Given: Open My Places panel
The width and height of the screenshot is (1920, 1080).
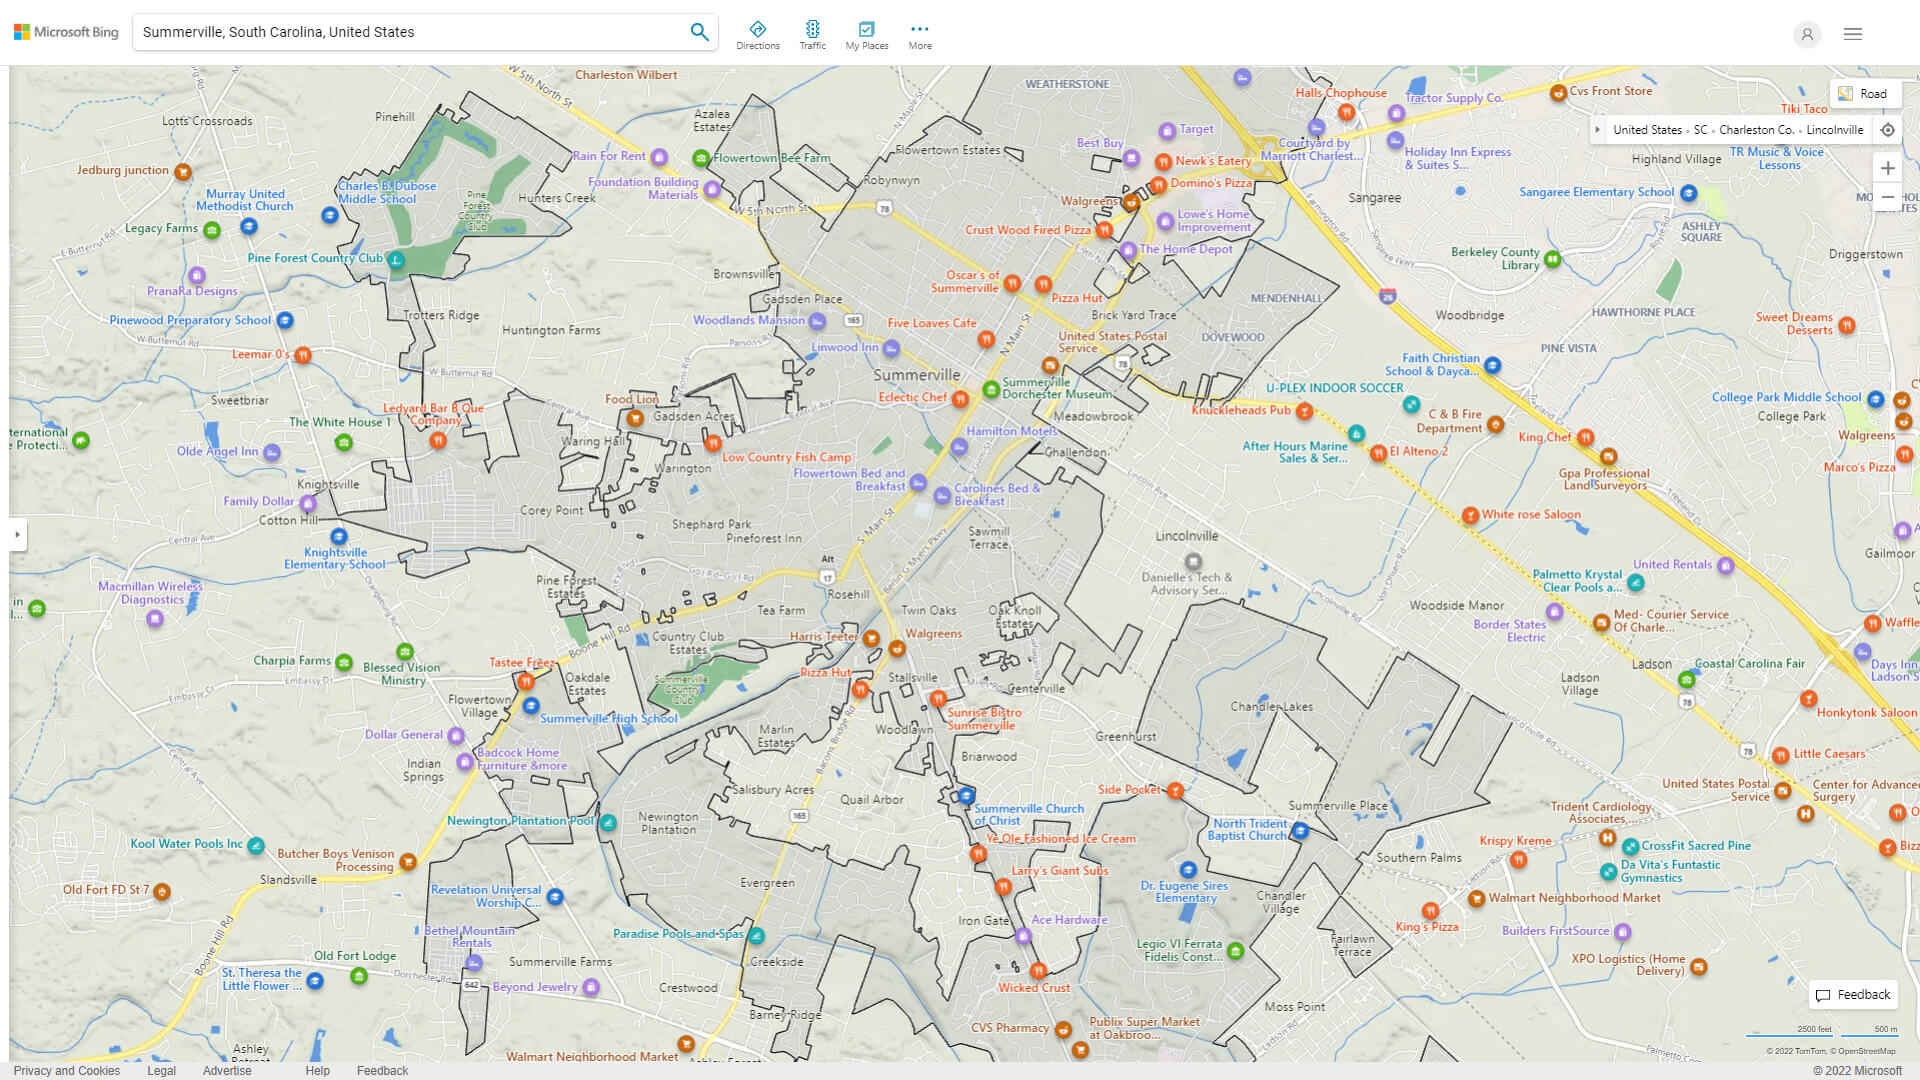Looking at the screenshot, I should (x=866, y=35).
